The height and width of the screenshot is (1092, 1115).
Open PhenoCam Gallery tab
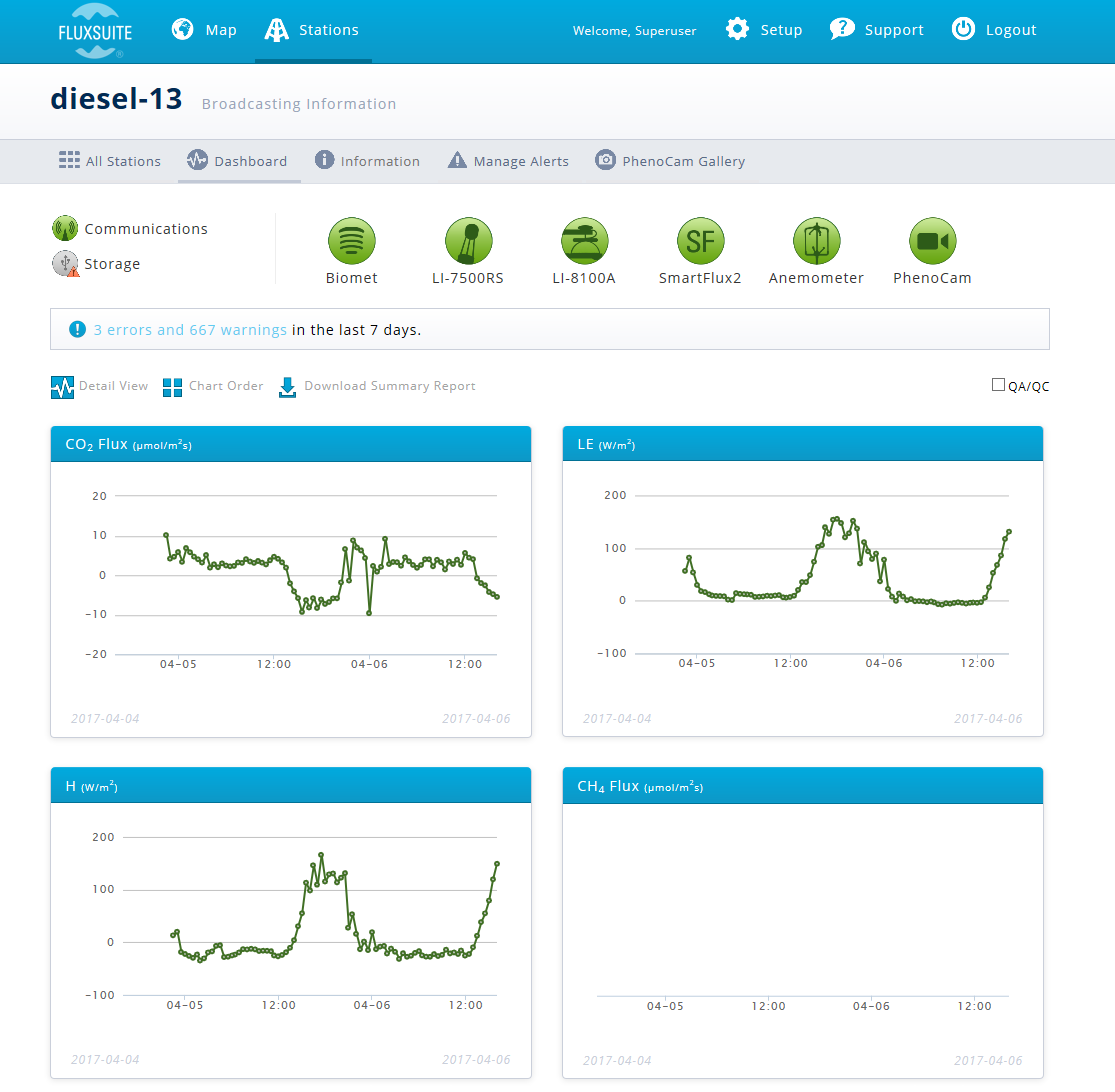point(670,161)
